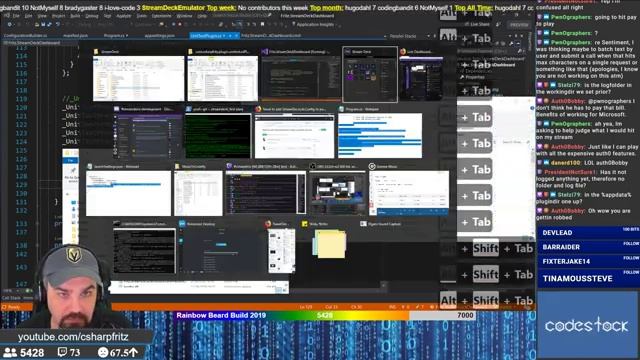Click the 'Col 13' status bar indicator

pos(331,307)
